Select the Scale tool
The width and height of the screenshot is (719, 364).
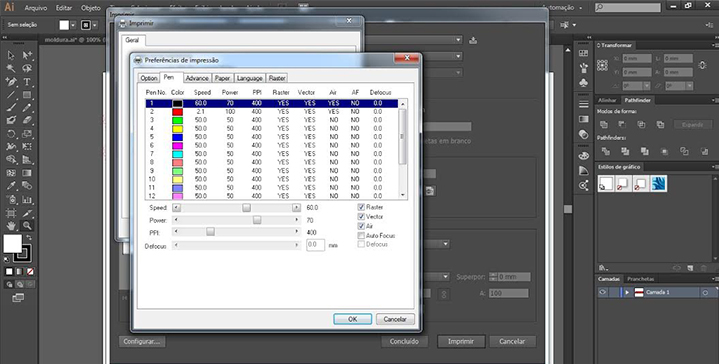pyautogui.click(x=27, y=134)
